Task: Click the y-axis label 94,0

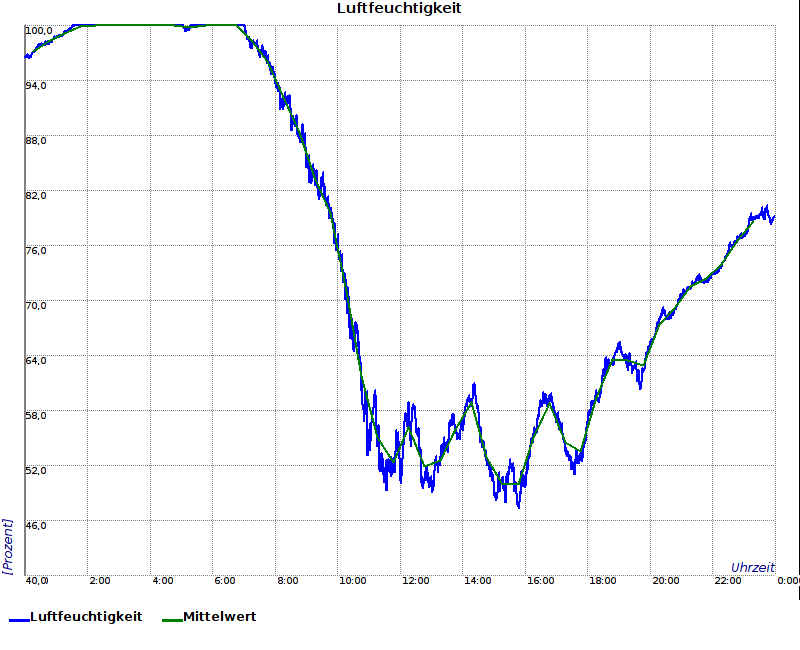Action: 36,86
